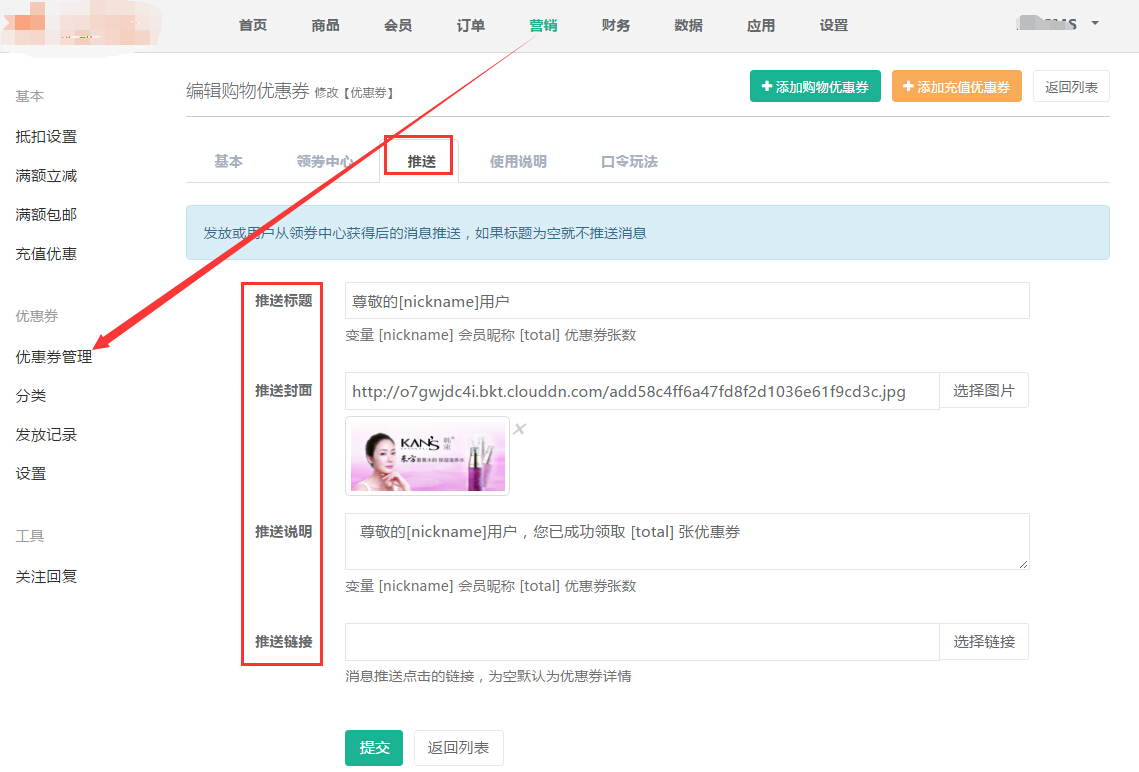The width and height of the screenshot is (1139, 772).
Task: Open 商品 in the top navigation
Action: pos(325,25)
